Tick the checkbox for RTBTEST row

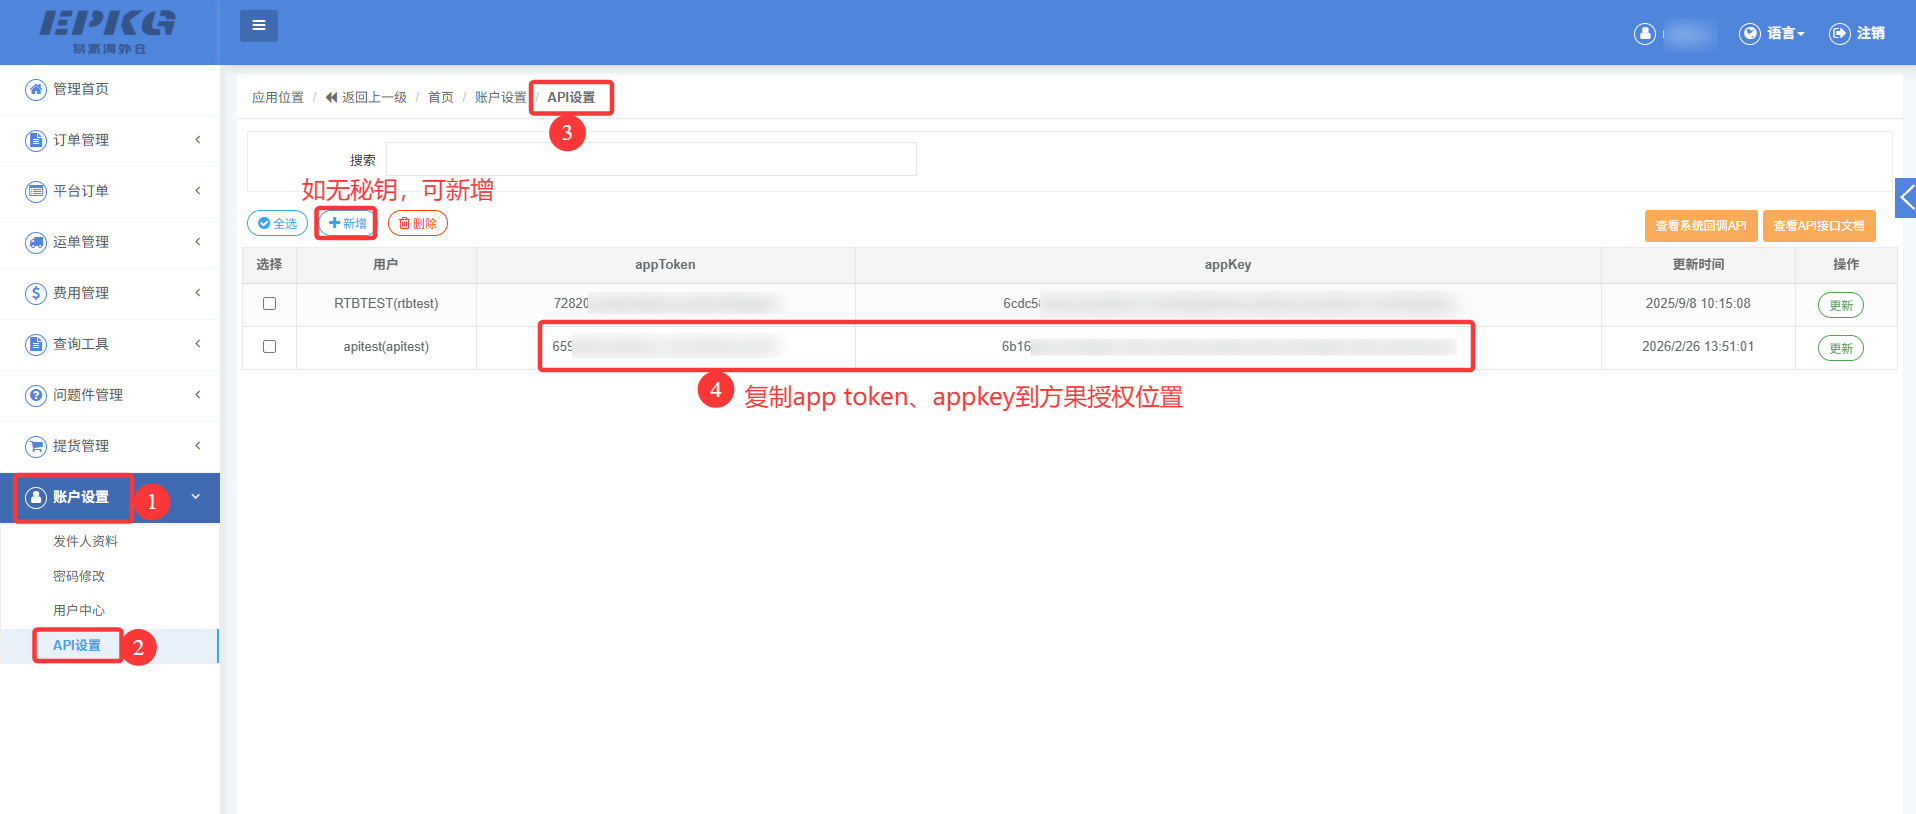coord(269,303)
